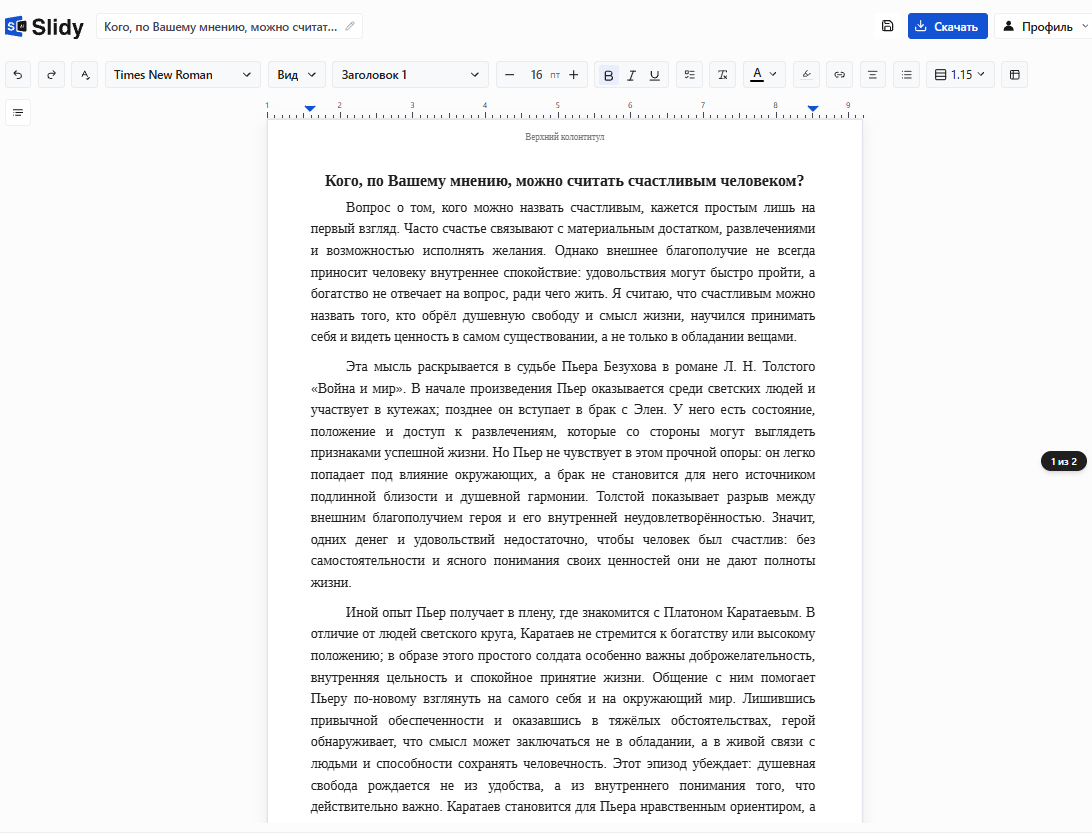1092x833 pixels.
Task: Click the font size field showing 16
Action: 536,75
